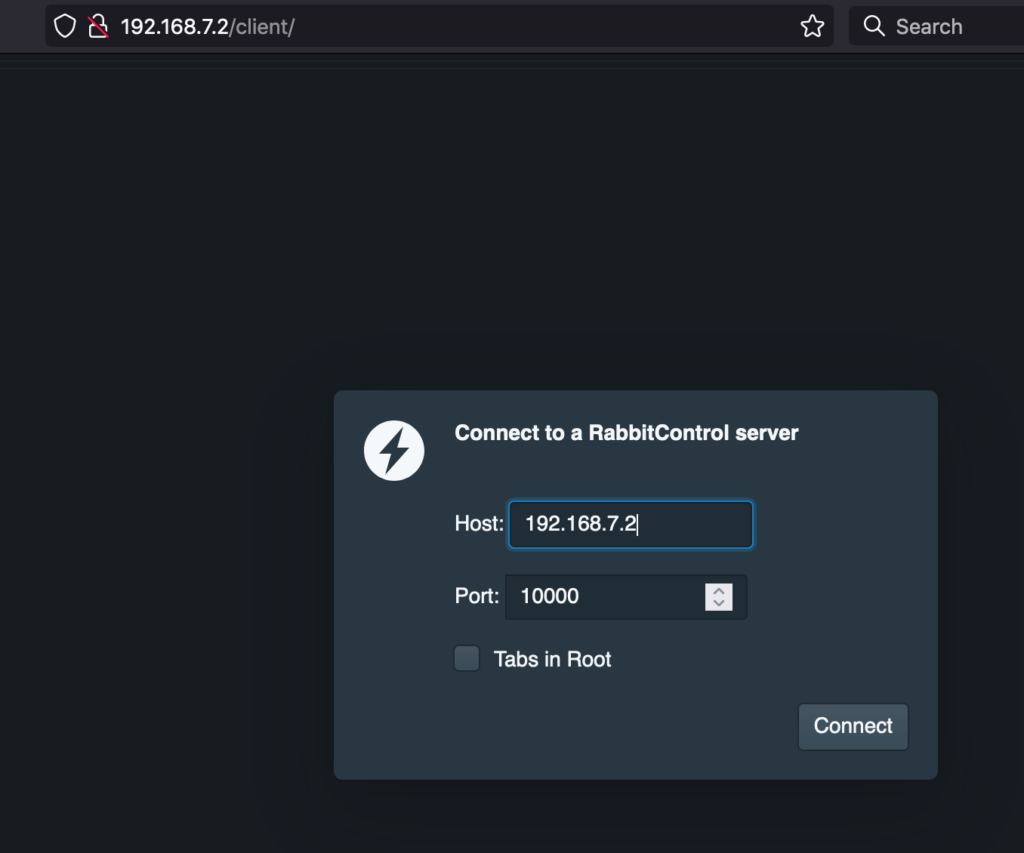Click the browser Search field
Screen dimensions: 1024x853
pyautogui.click(x=936, y=26)
